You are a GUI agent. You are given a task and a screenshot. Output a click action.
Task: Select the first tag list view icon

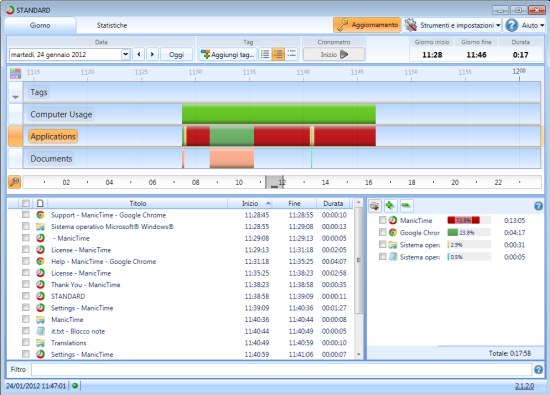click(265, 54)
